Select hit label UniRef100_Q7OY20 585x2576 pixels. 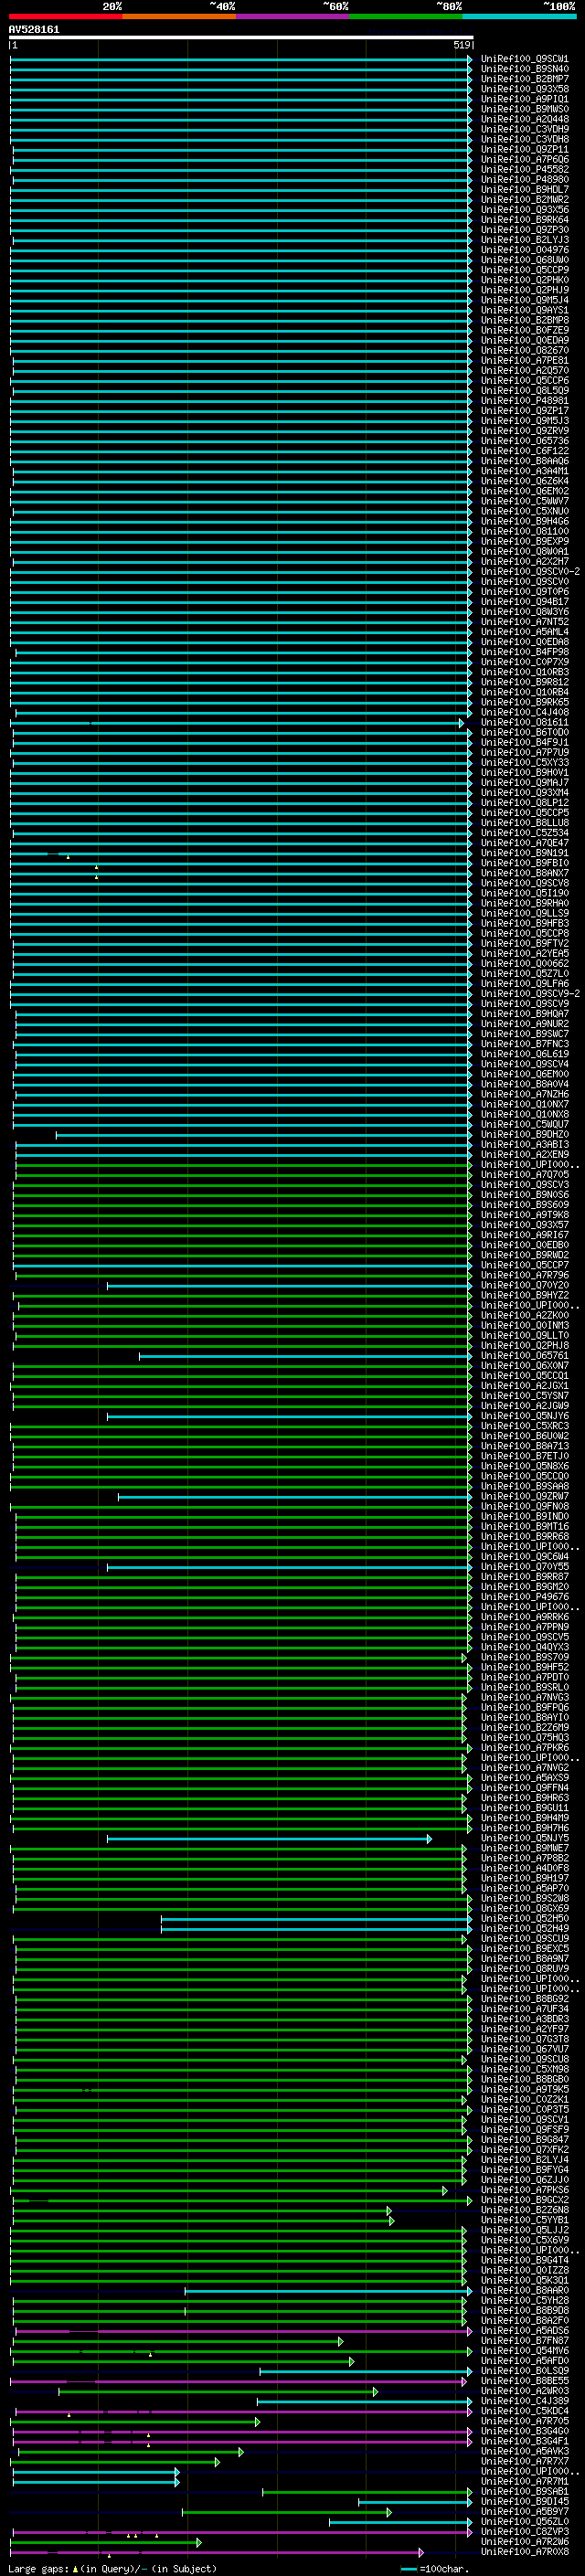point(524,1285)
